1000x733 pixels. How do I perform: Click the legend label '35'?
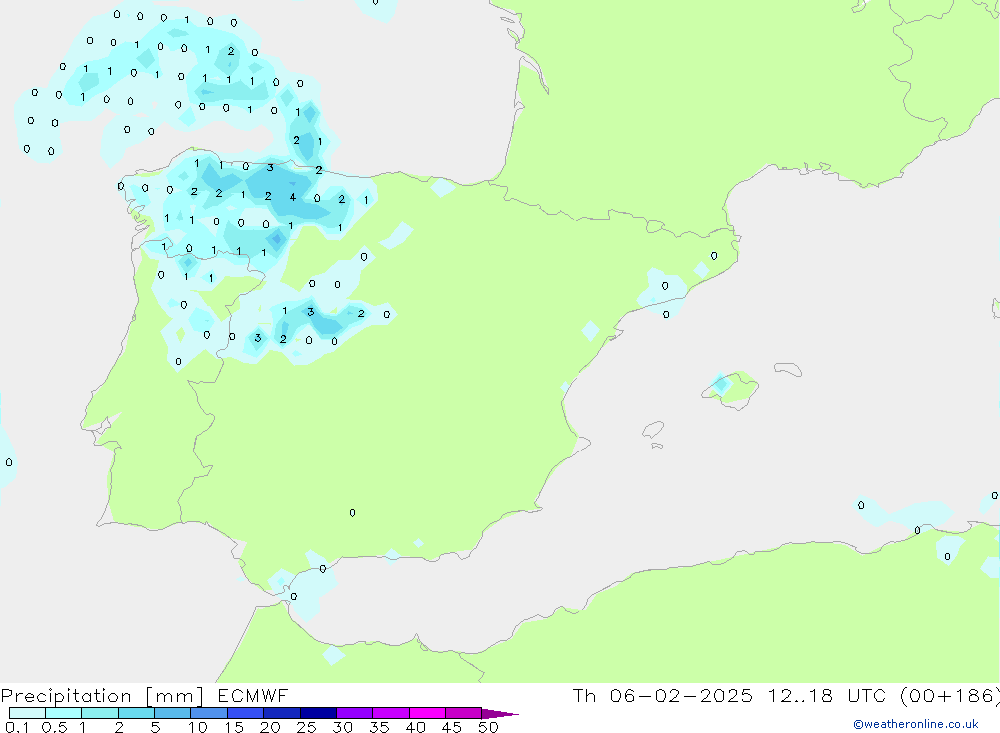(379, 727)
